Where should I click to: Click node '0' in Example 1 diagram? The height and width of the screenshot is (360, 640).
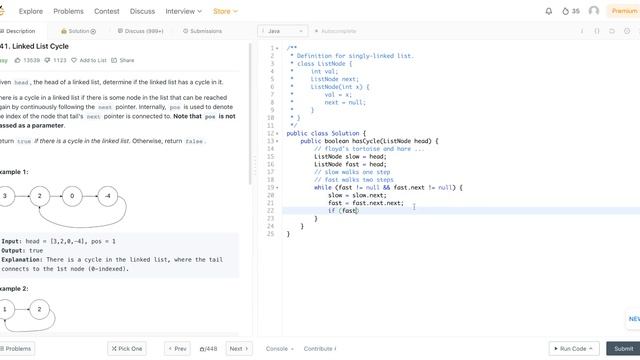(x=72, y=196)
